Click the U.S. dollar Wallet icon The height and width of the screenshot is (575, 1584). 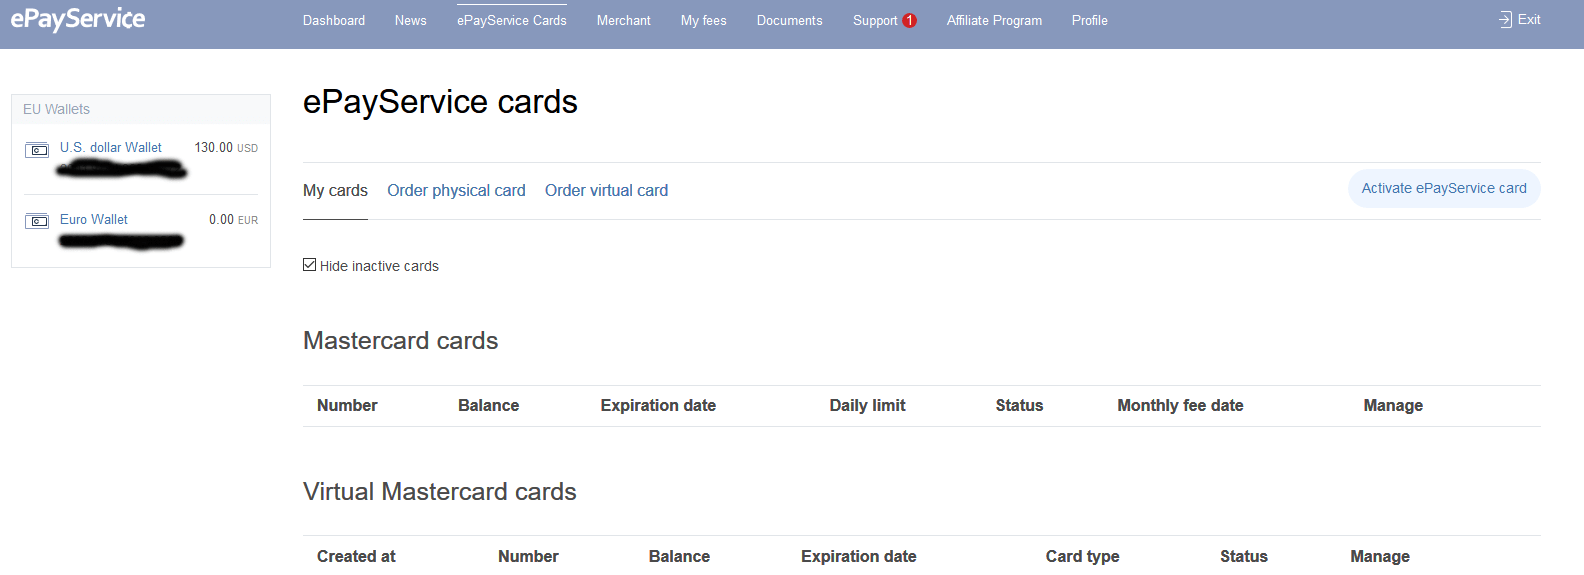(x=37, y=150)
